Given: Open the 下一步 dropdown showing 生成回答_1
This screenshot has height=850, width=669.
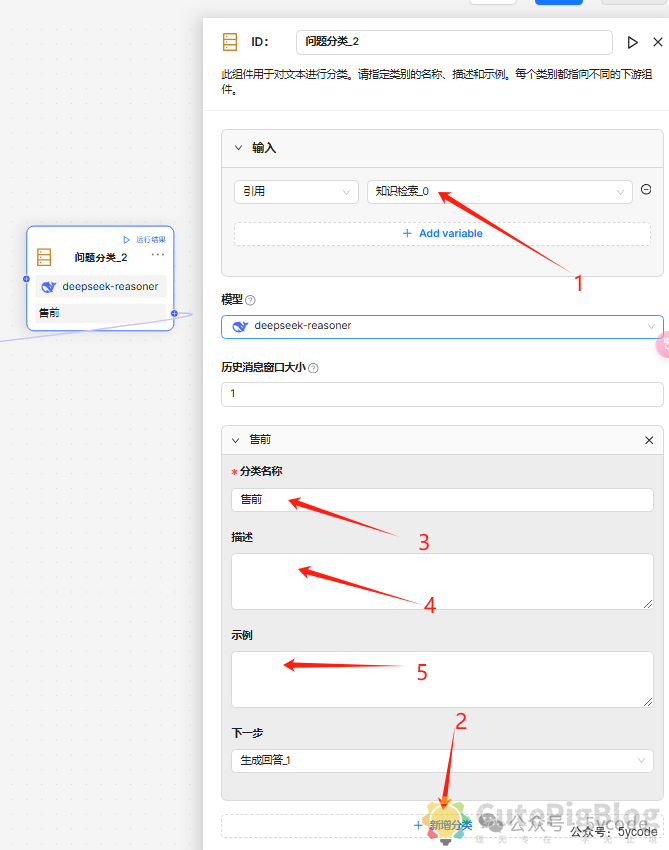Looking at the screenshot, I should (x=441, y=761).
